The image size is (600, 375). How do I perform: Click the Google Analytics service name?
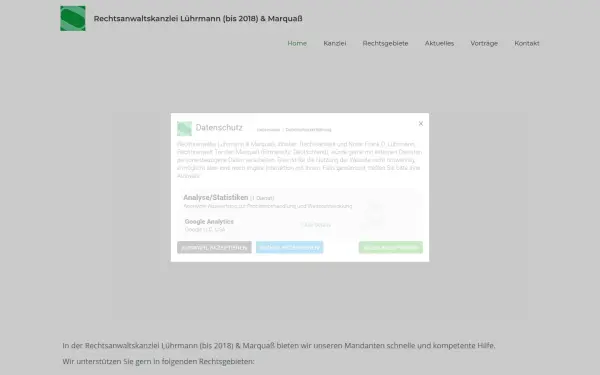pyautogui.click(x=209, y=222)
